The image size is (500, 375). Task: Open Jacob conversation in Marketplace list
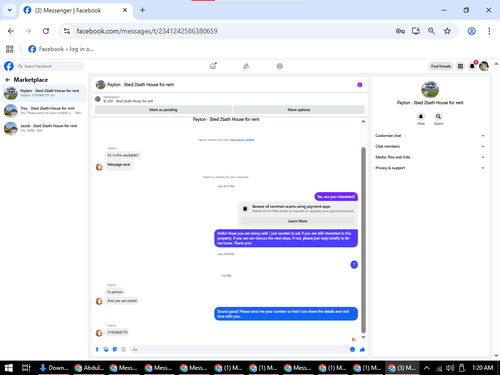point(44,128)
